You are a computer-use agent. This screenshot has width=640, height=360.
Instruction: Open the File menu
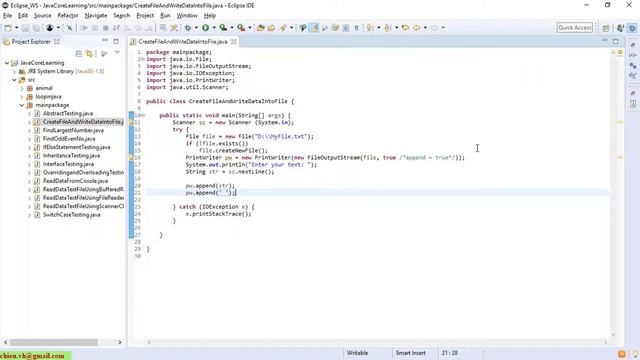[7, 16]
